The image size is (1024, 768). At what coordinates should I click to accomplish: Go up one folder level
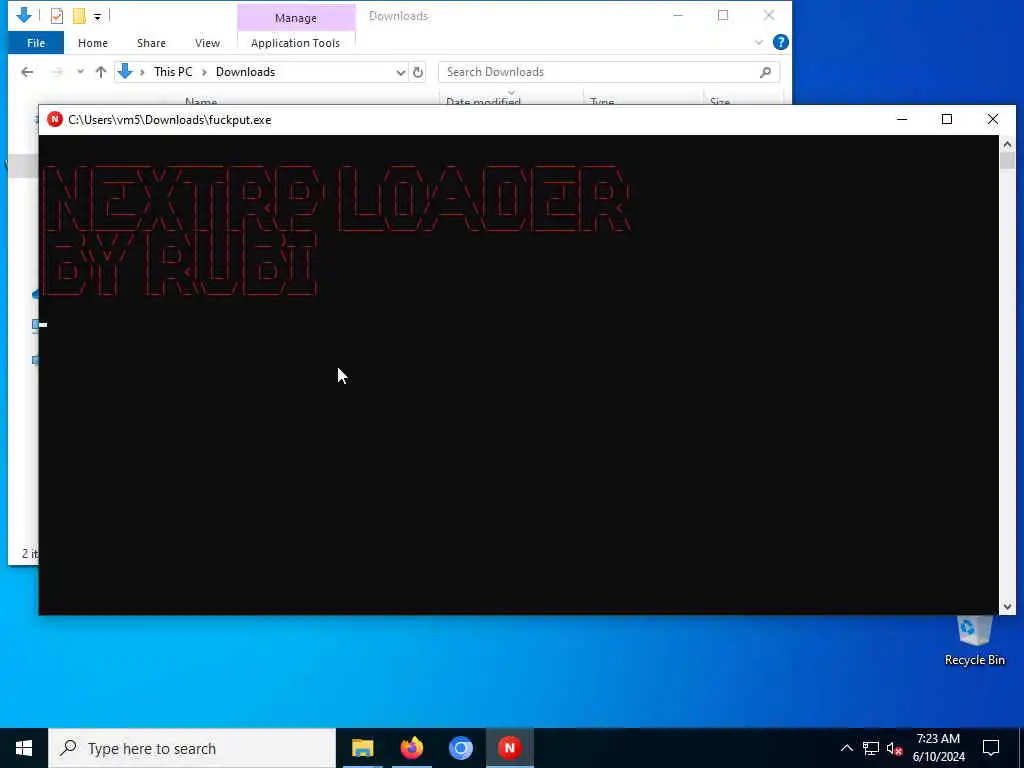coord(101,72)
